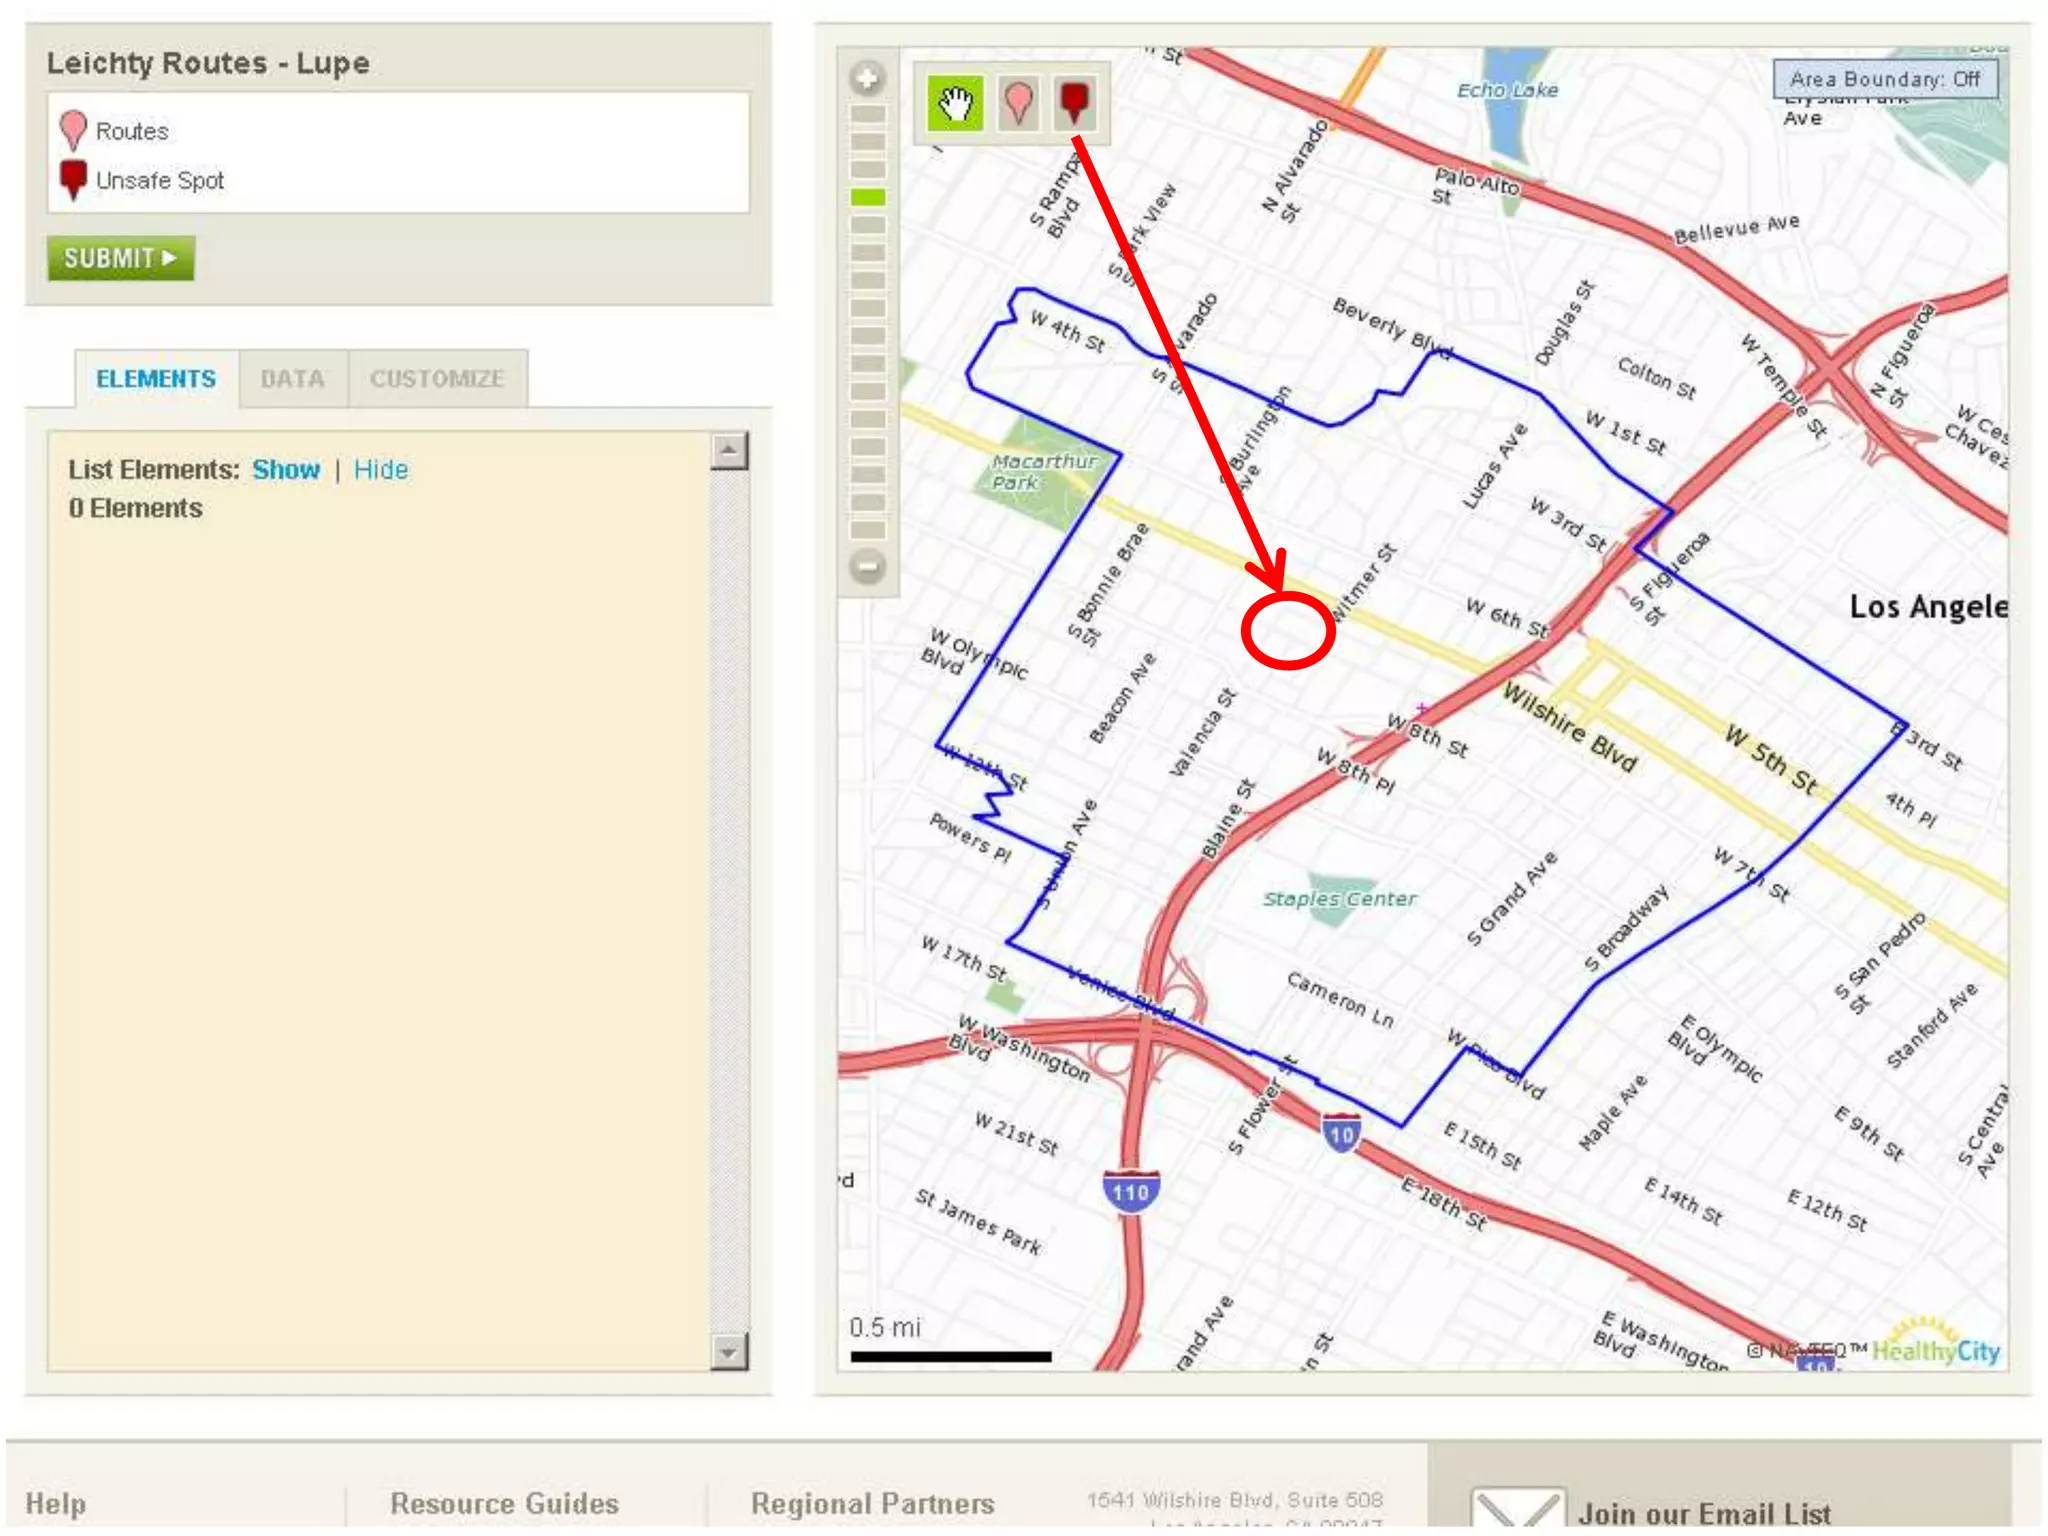Select the dark red Unsafe Spot marker tool

[1074, 103]
